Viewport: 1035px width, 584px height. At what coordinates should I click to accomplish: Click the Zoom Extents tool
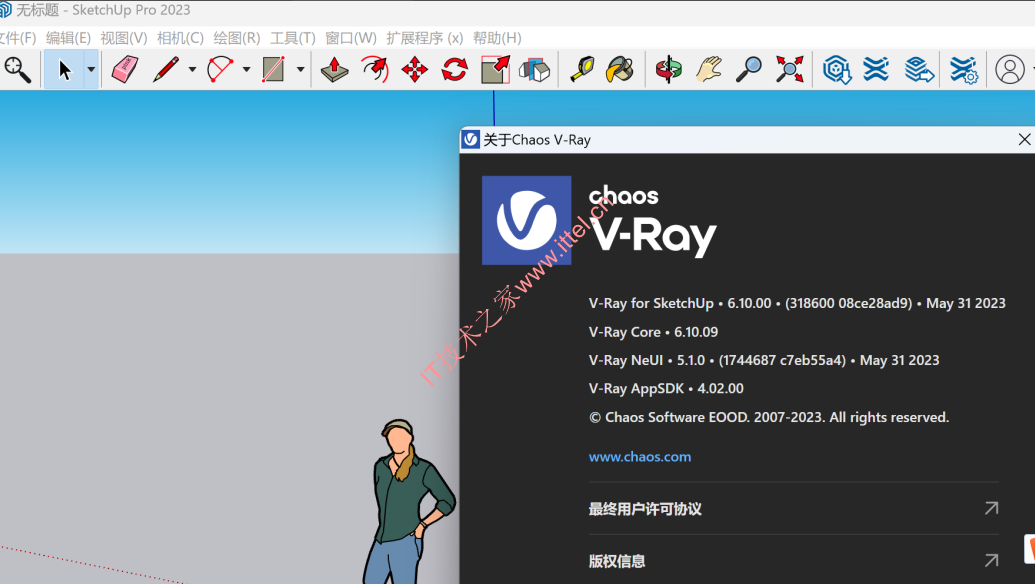(x=789, y=69)
